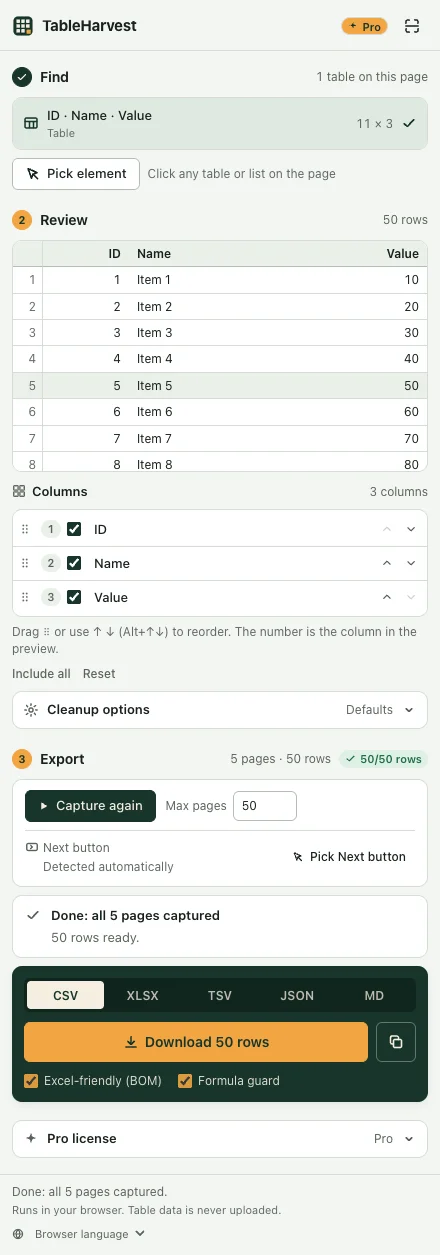Screen dimensions: 440x1255
Task: Uncheck the ID column checkbox
Action: [x=74, y=530]
